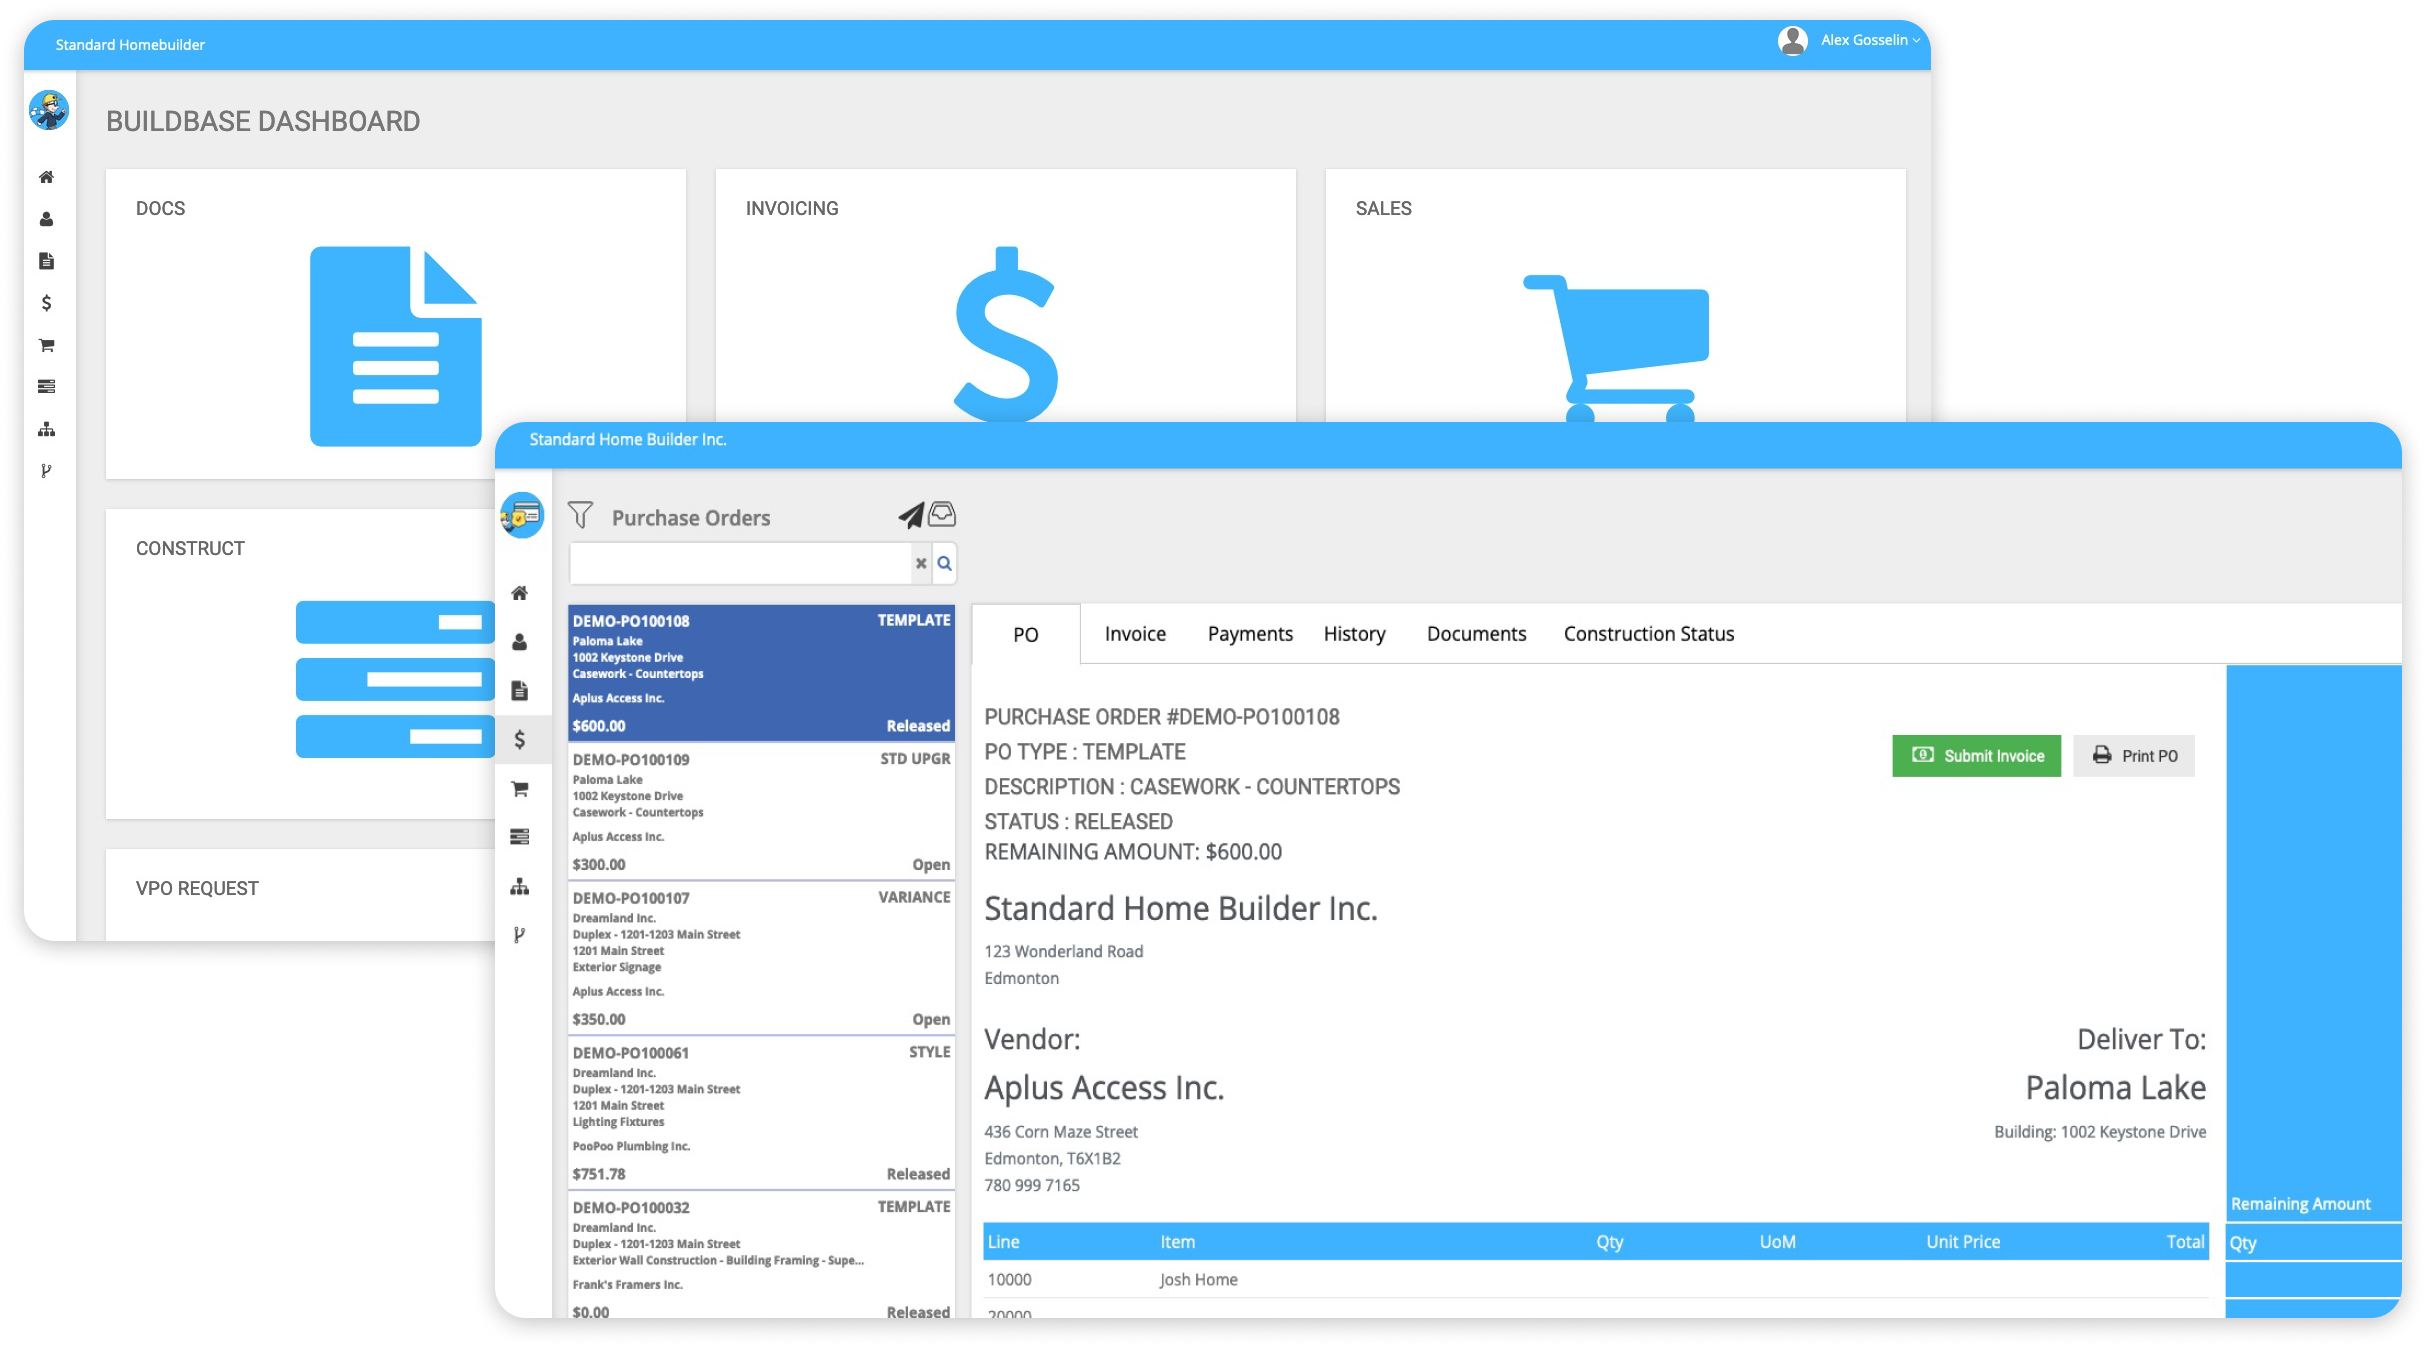Select purchase order DEMO-PO100109
This screenshot has height=1348, width=2428.
pos(760,810)
